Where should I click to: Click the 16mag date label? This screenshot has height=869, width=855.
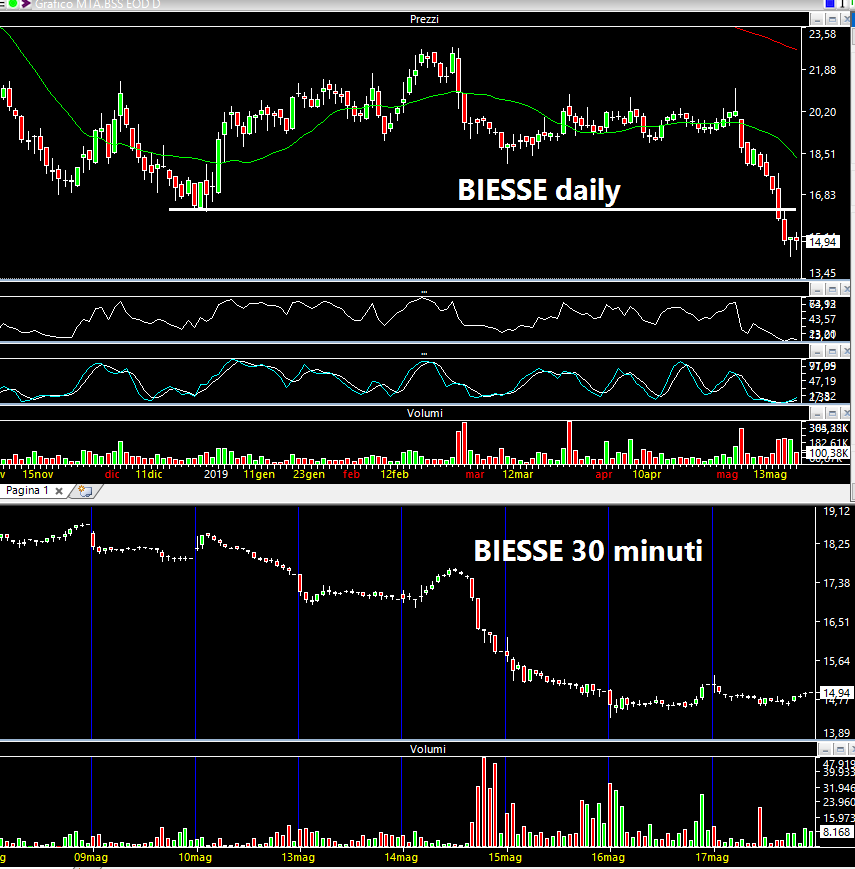click(608, 857)
